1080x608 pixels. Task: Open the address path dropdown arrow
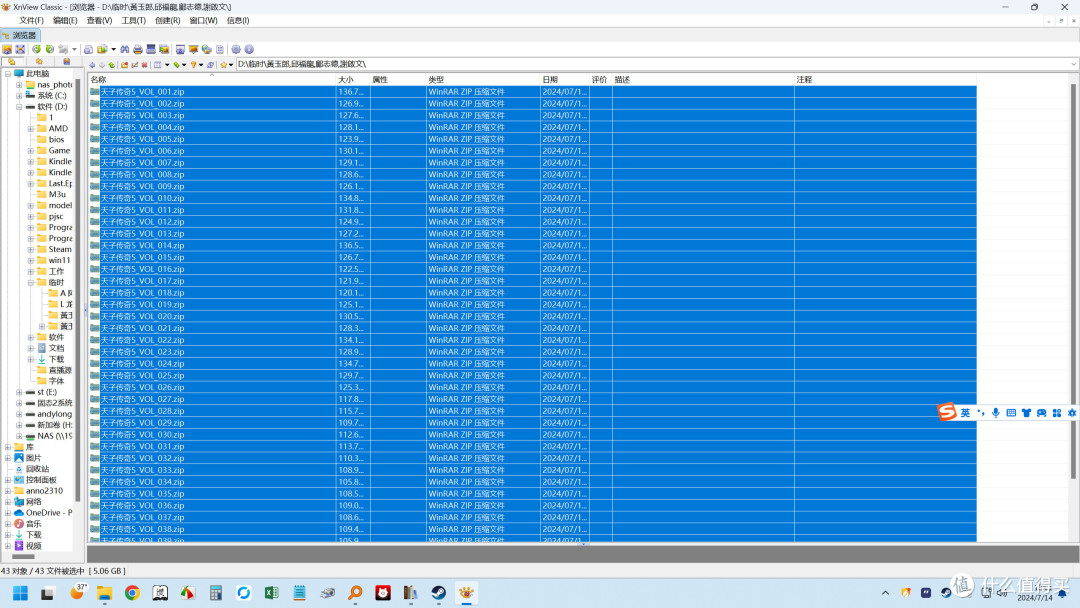coord(1074,64)
